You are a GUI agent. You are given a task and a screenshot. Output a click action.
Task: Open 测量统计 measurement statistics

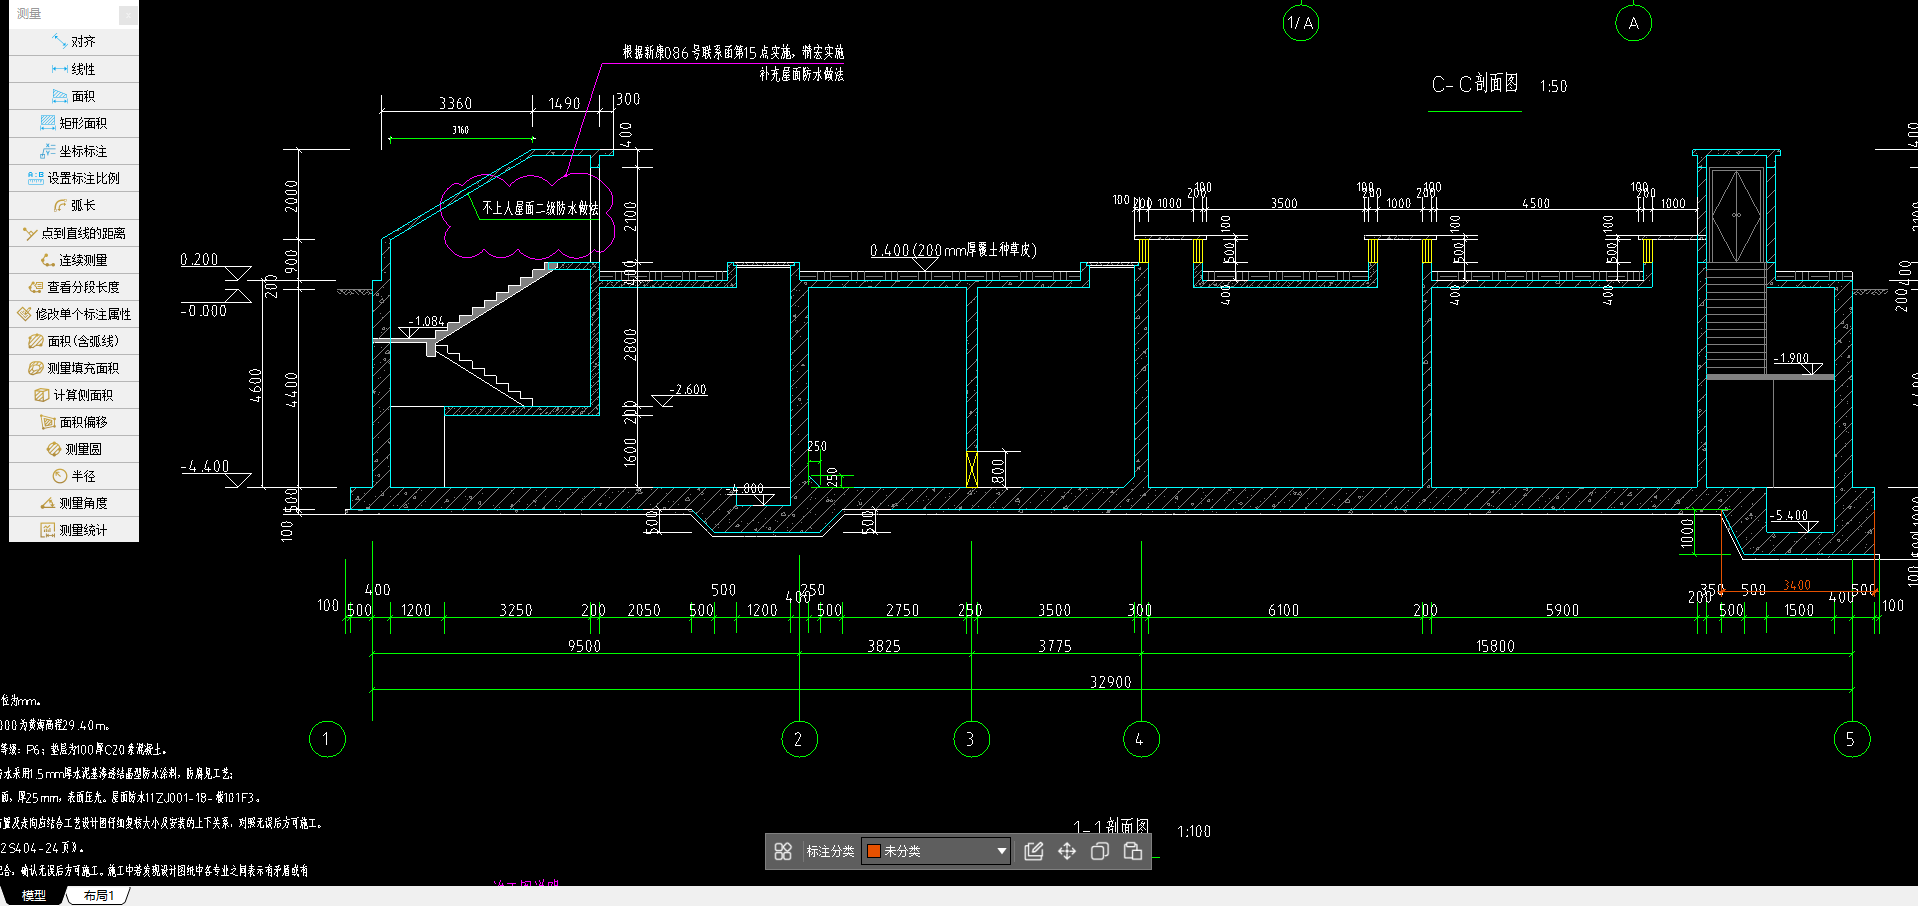(x=74, y=530)
